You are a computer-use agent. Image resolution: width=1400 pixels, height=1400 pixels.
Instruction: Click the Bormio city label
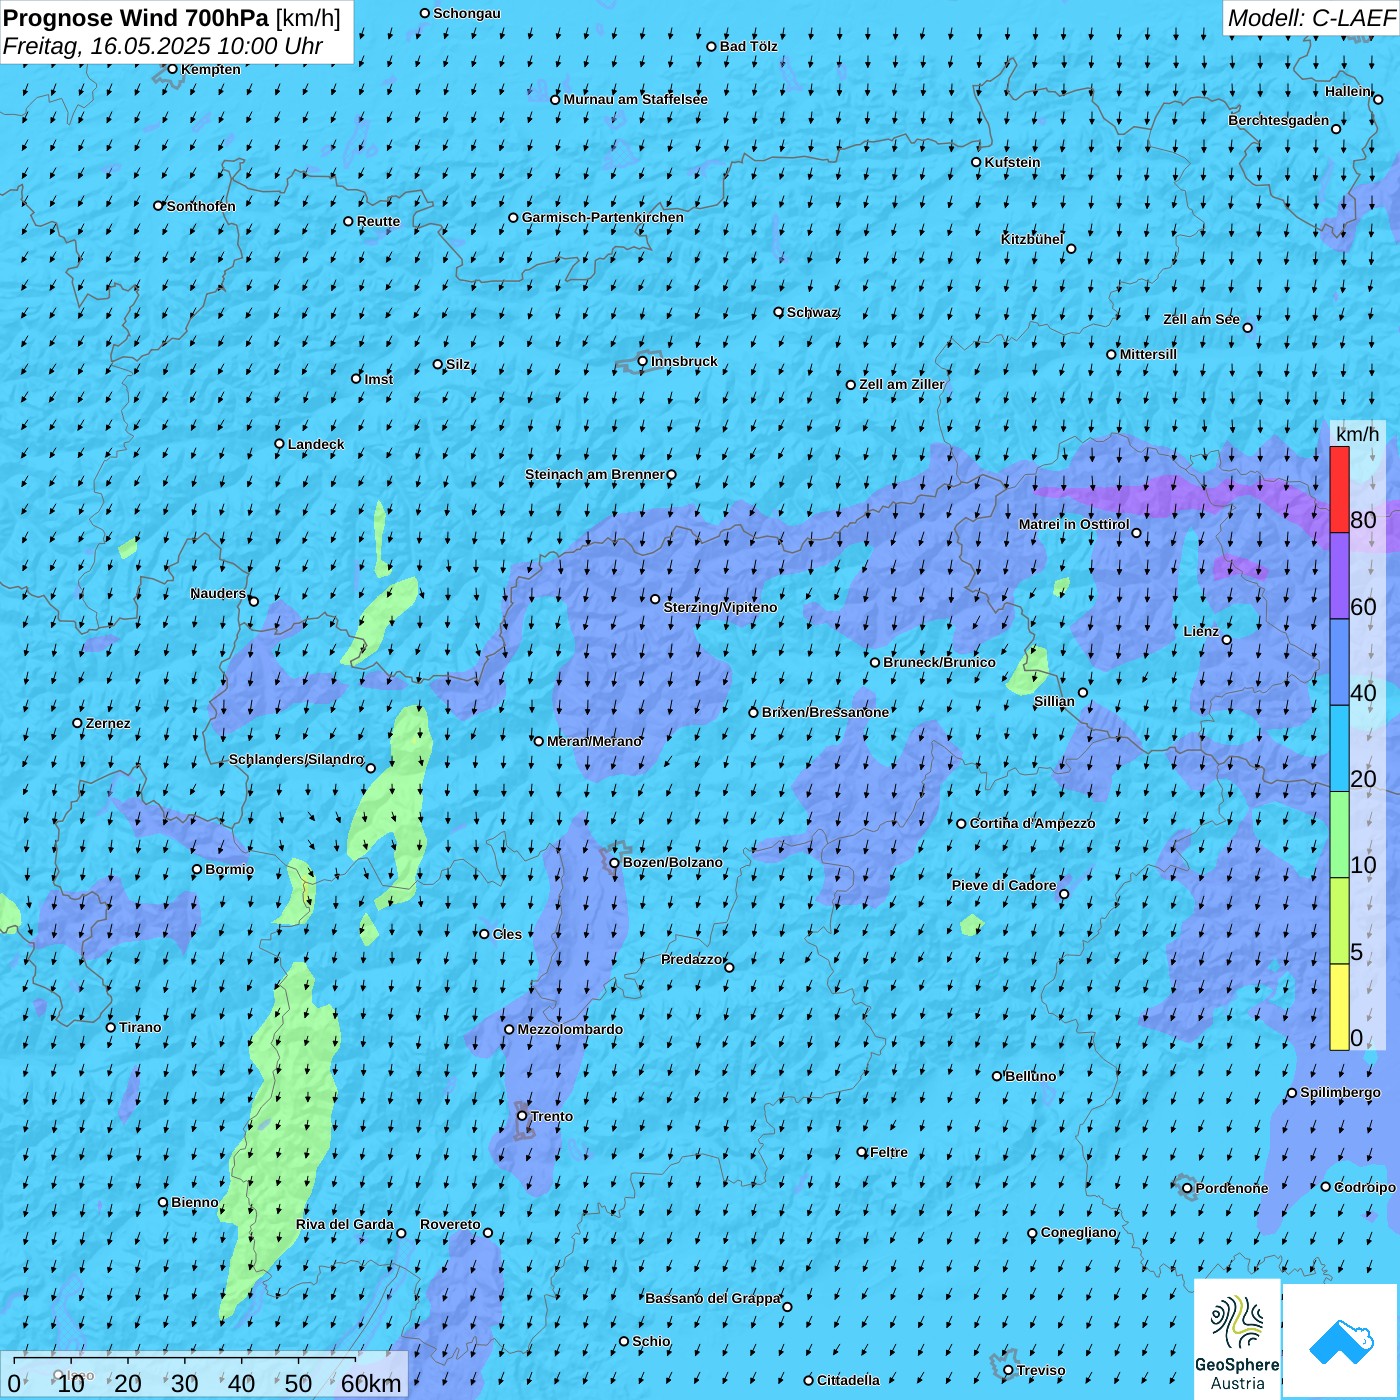tap(229, 869)
